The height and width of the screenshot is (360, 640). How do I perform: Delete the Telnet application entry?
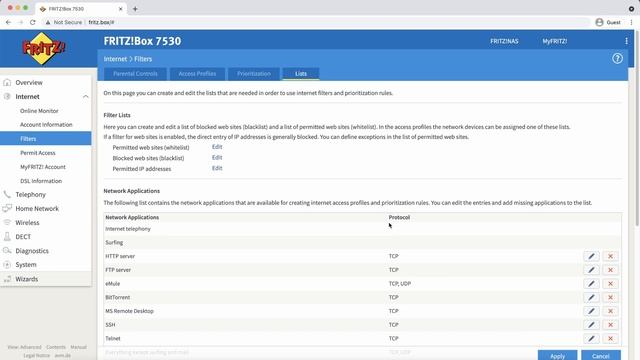click(610, 338)
